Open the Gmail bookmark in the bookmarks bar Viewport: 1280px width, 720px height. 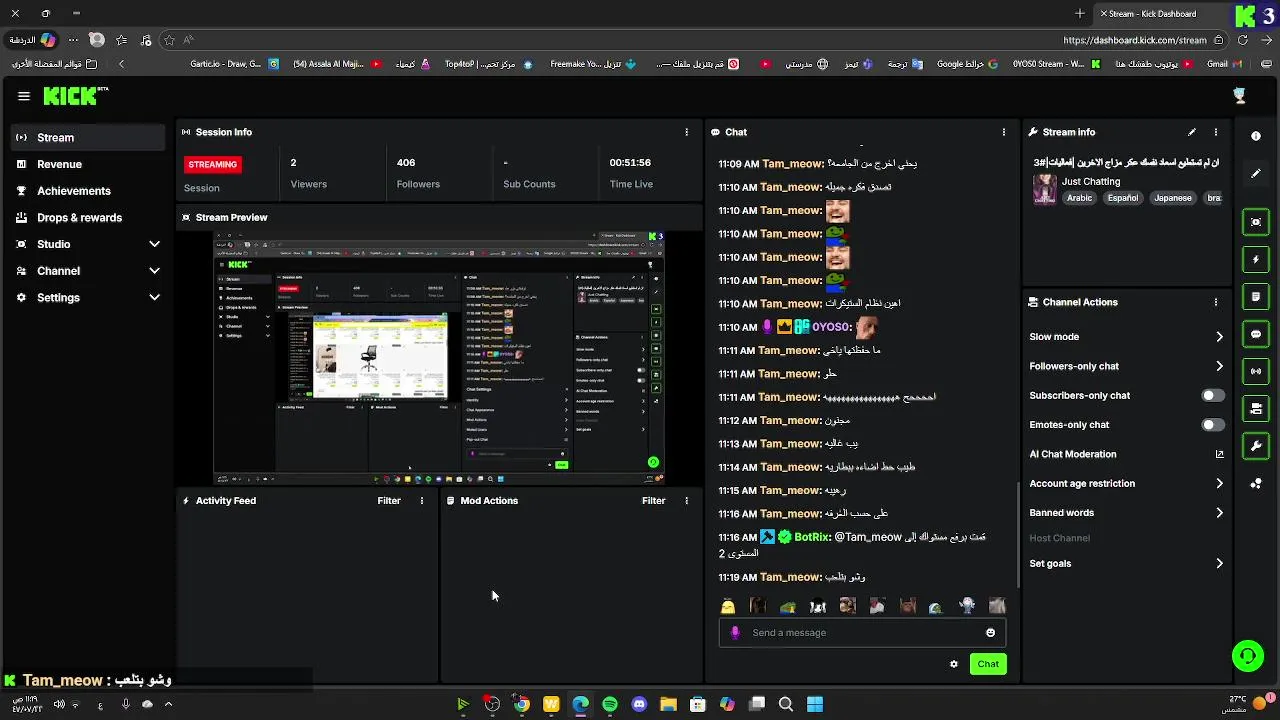1224,64
